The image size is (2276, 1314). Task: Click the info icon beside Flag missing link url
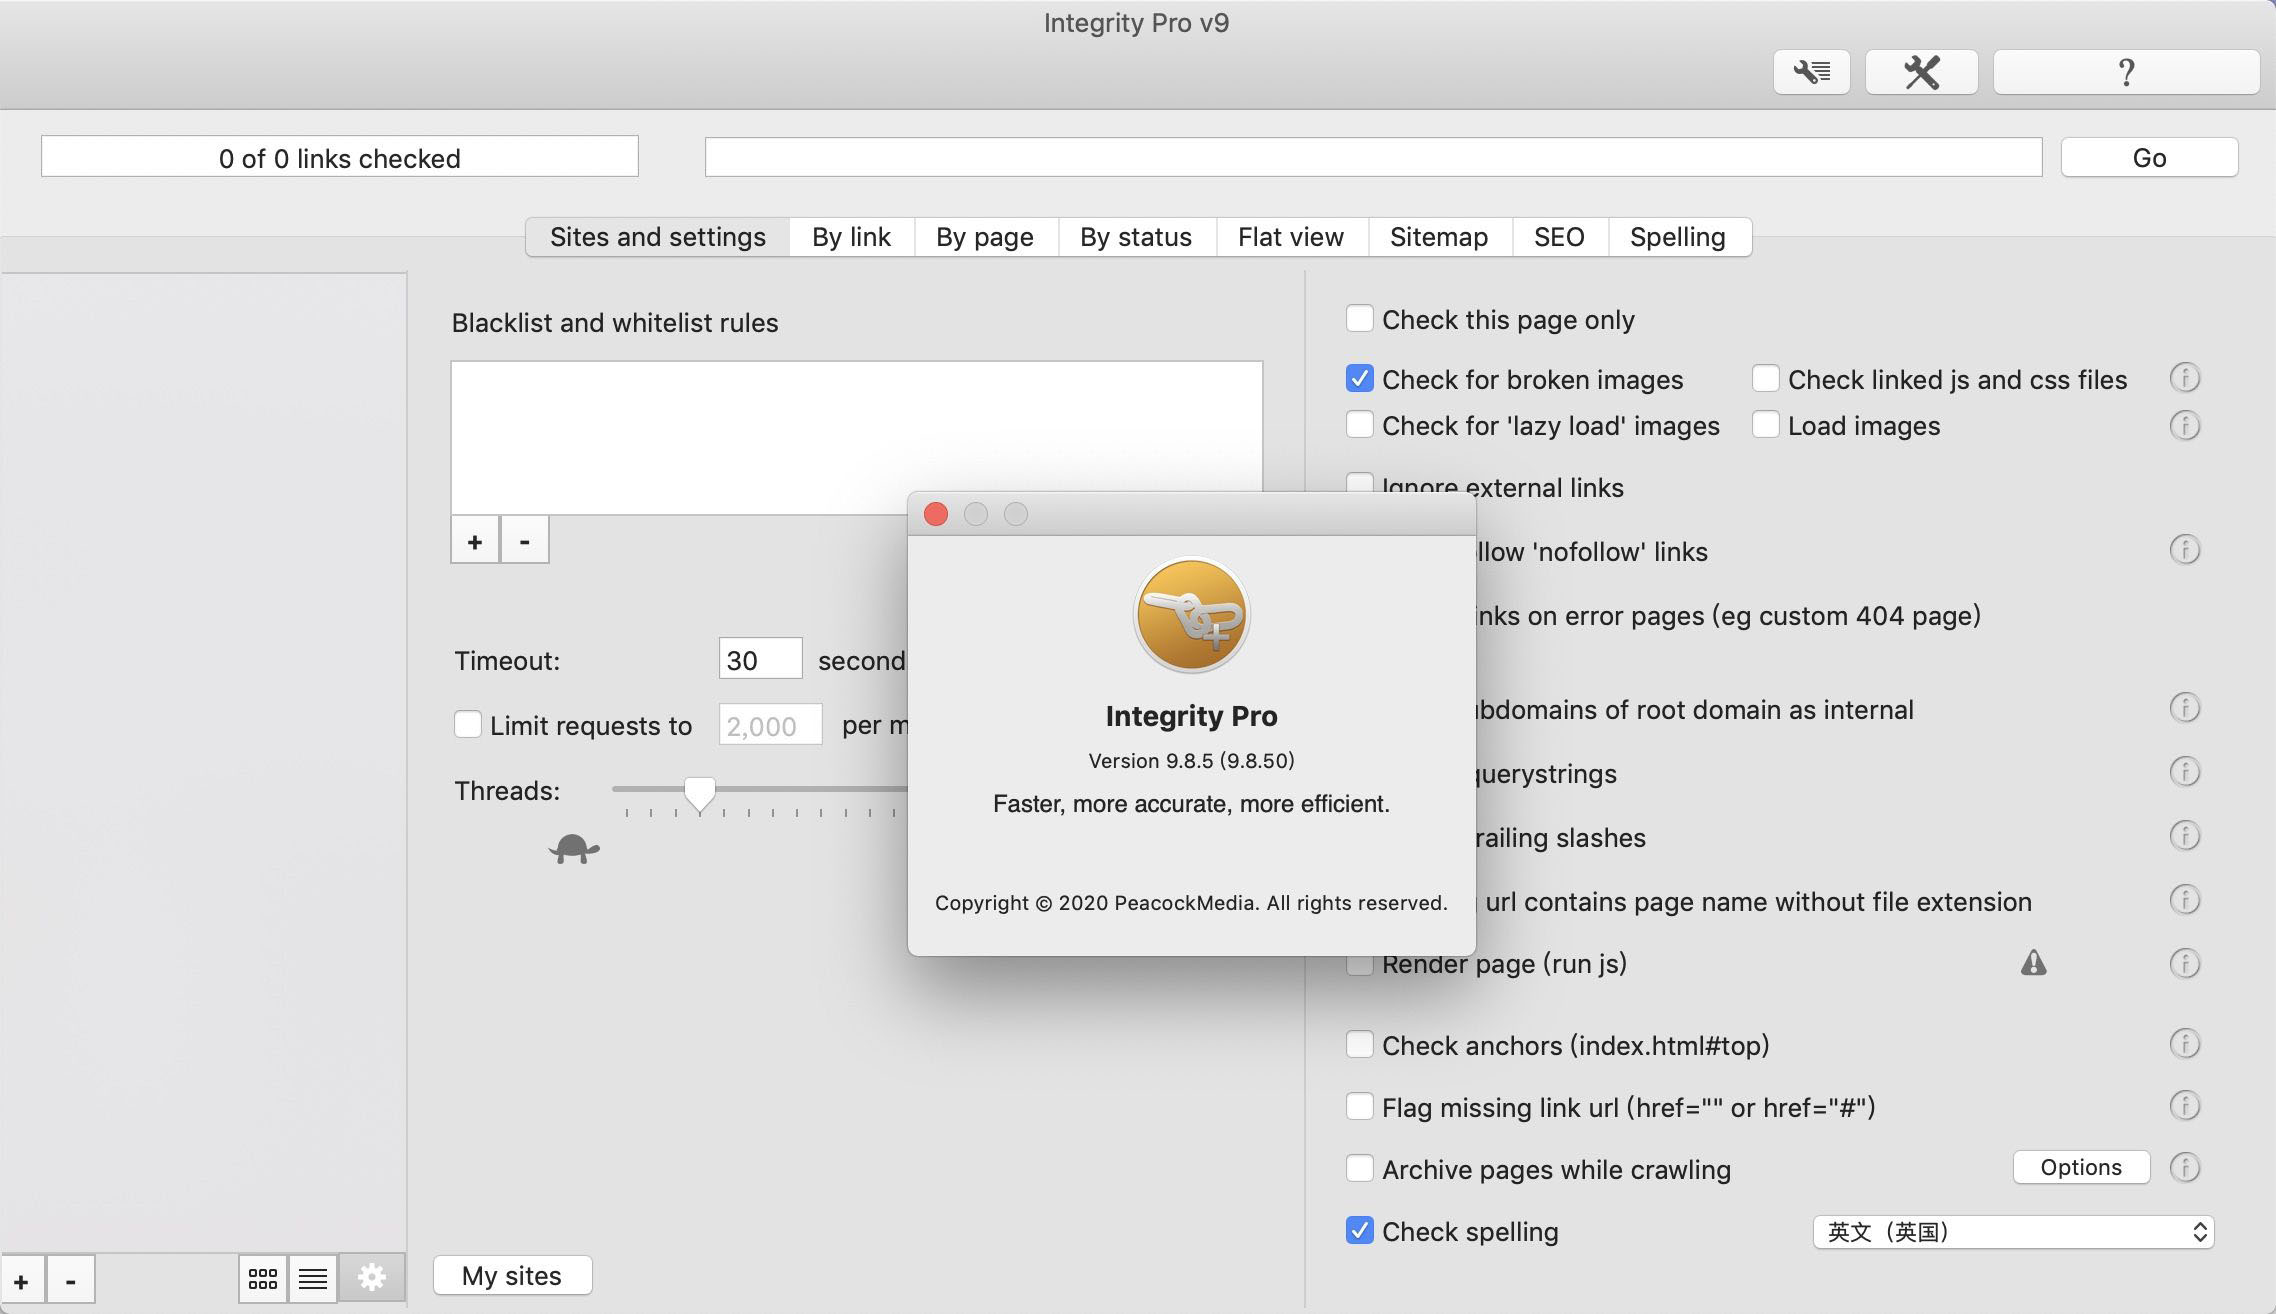pos(2184,1106)
